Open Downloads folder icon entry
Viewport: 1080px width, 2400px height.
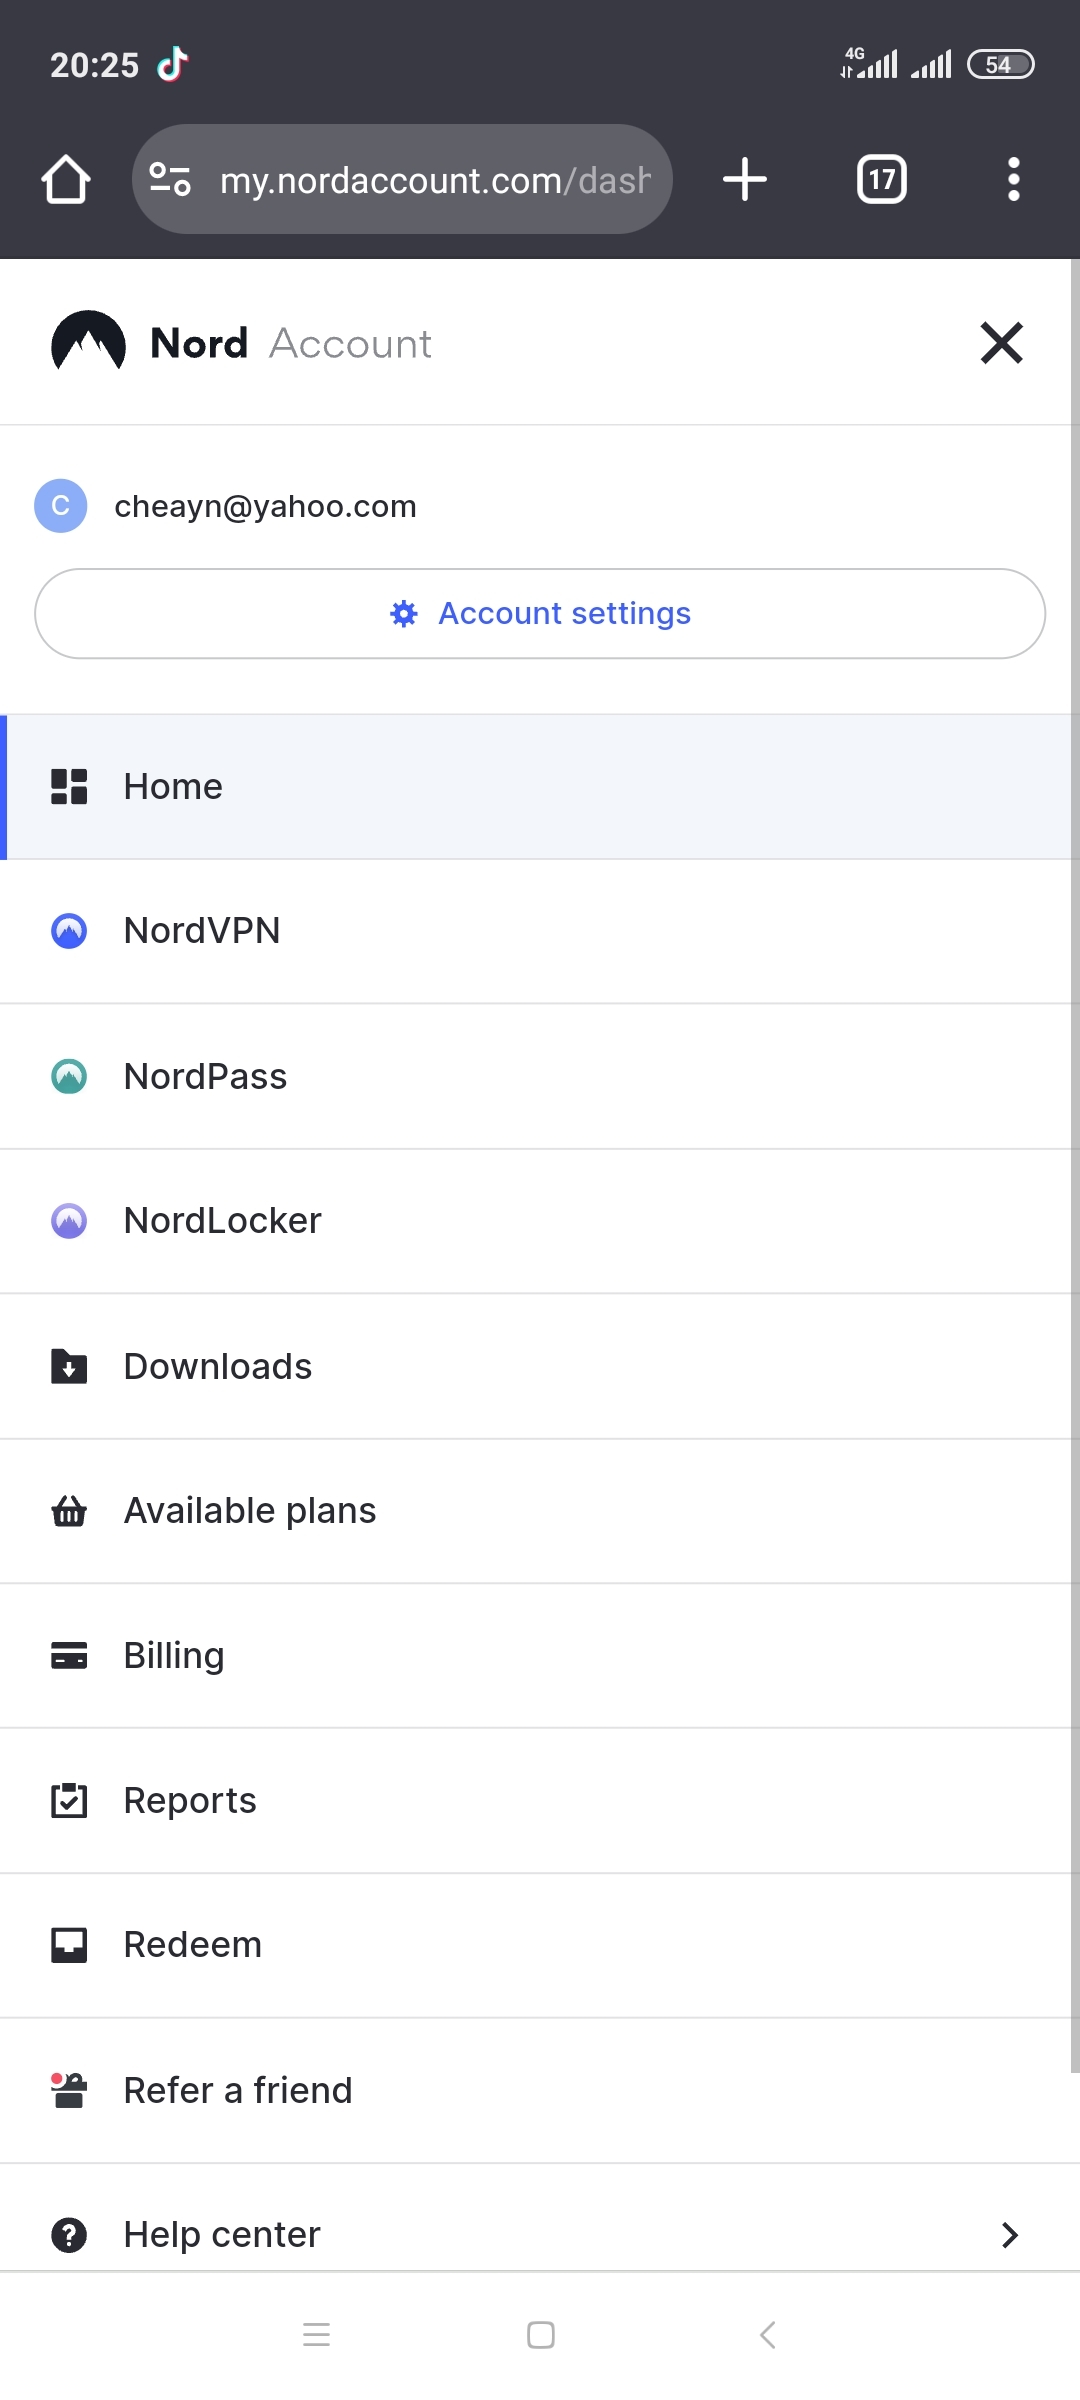click(x=69, y=1366)
